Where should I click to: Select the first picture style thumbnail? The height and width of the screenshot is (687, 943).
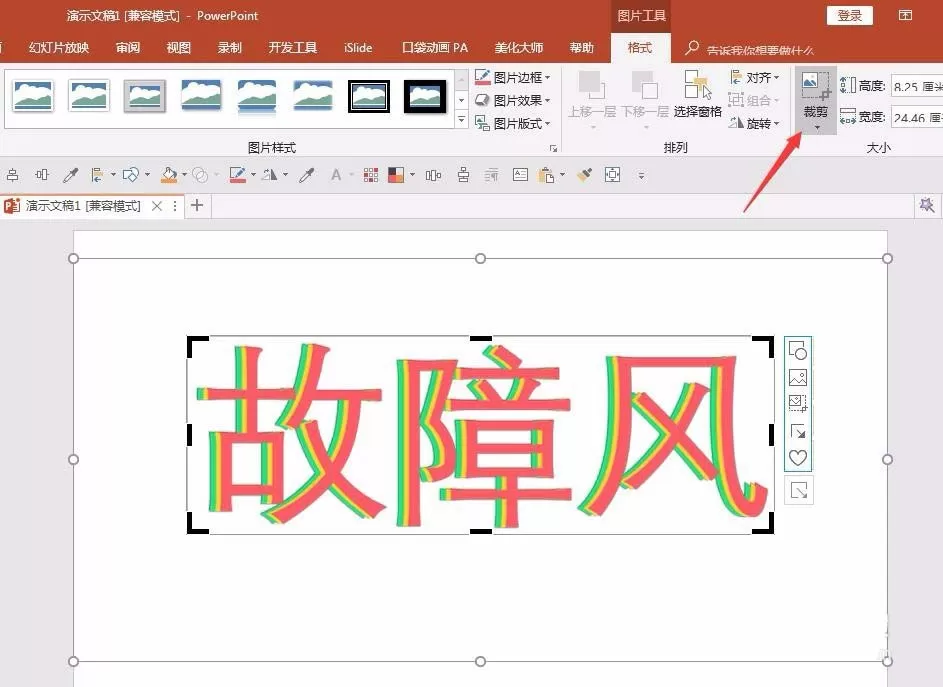[33, 96]
